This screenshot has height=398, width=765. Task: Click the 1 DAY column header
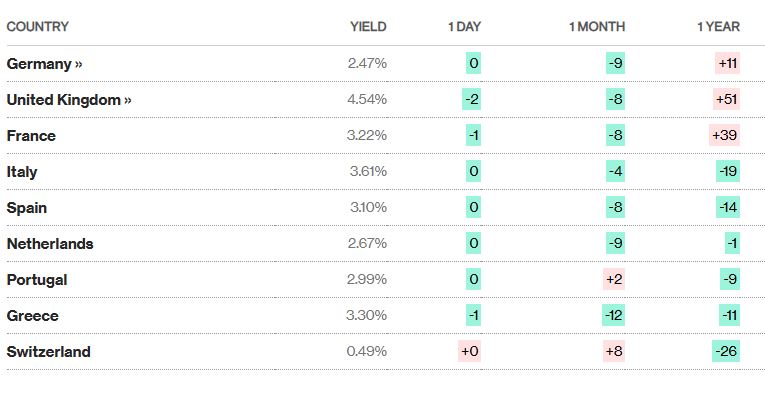(x=464, y=26)
